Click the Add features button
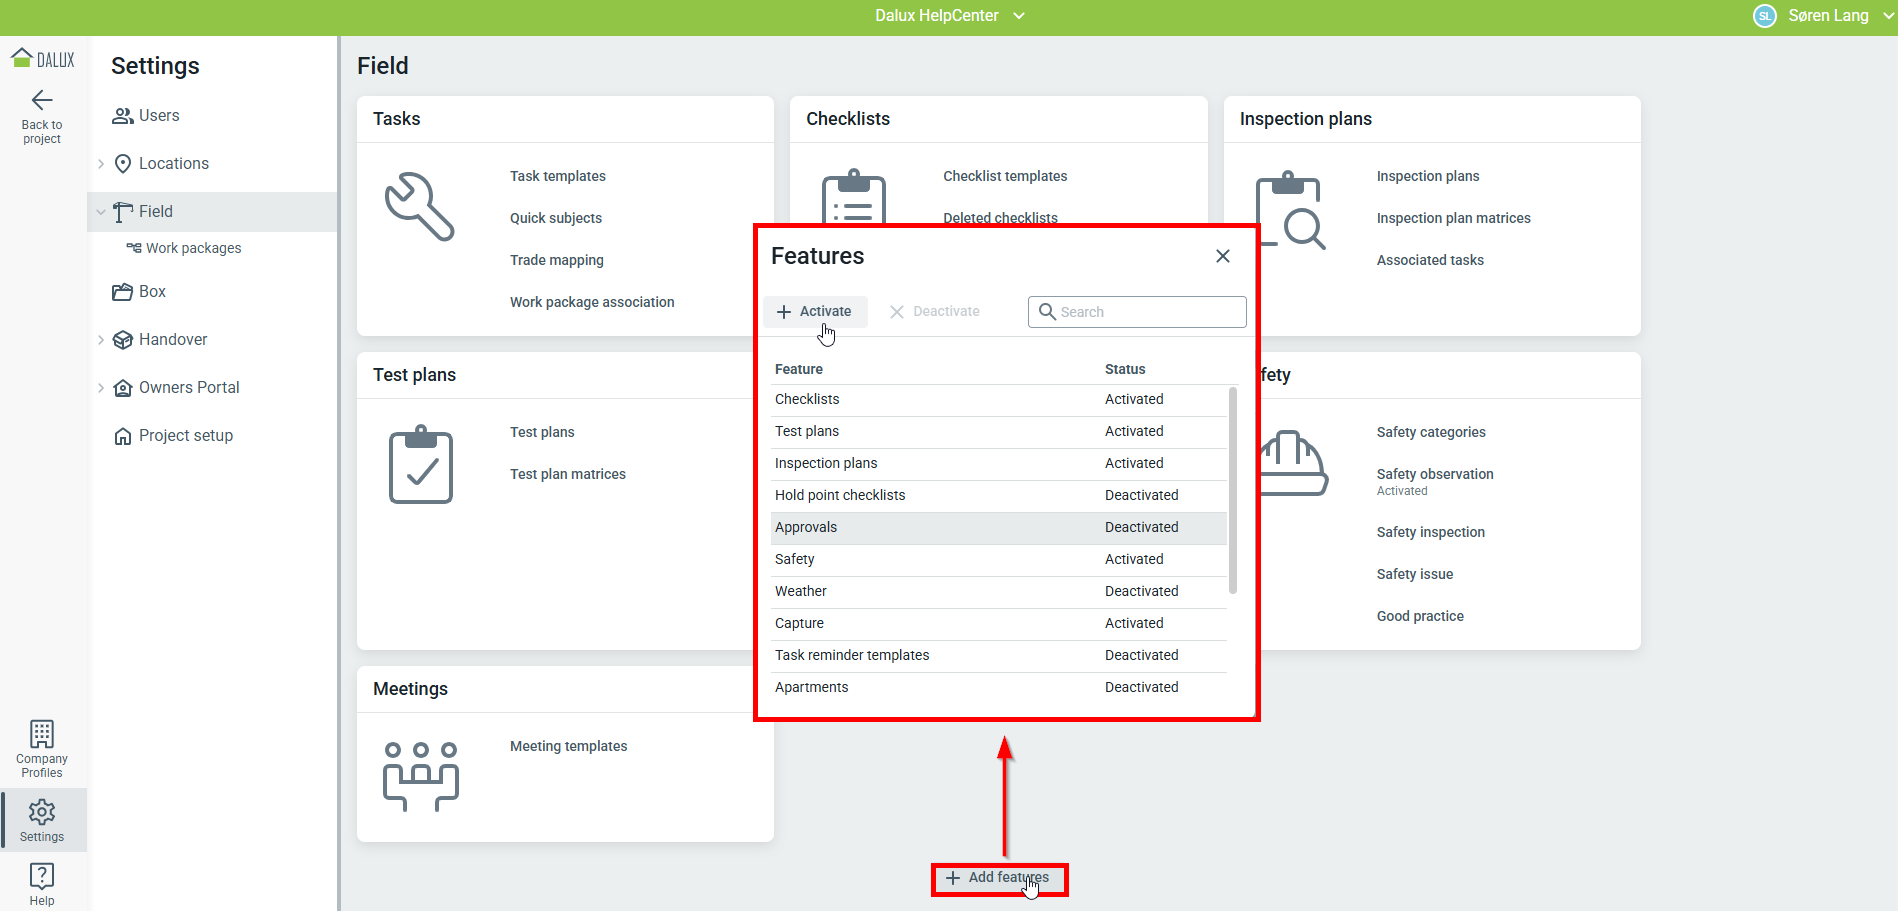Screen dimensions: 1898x911 [998, 878]
